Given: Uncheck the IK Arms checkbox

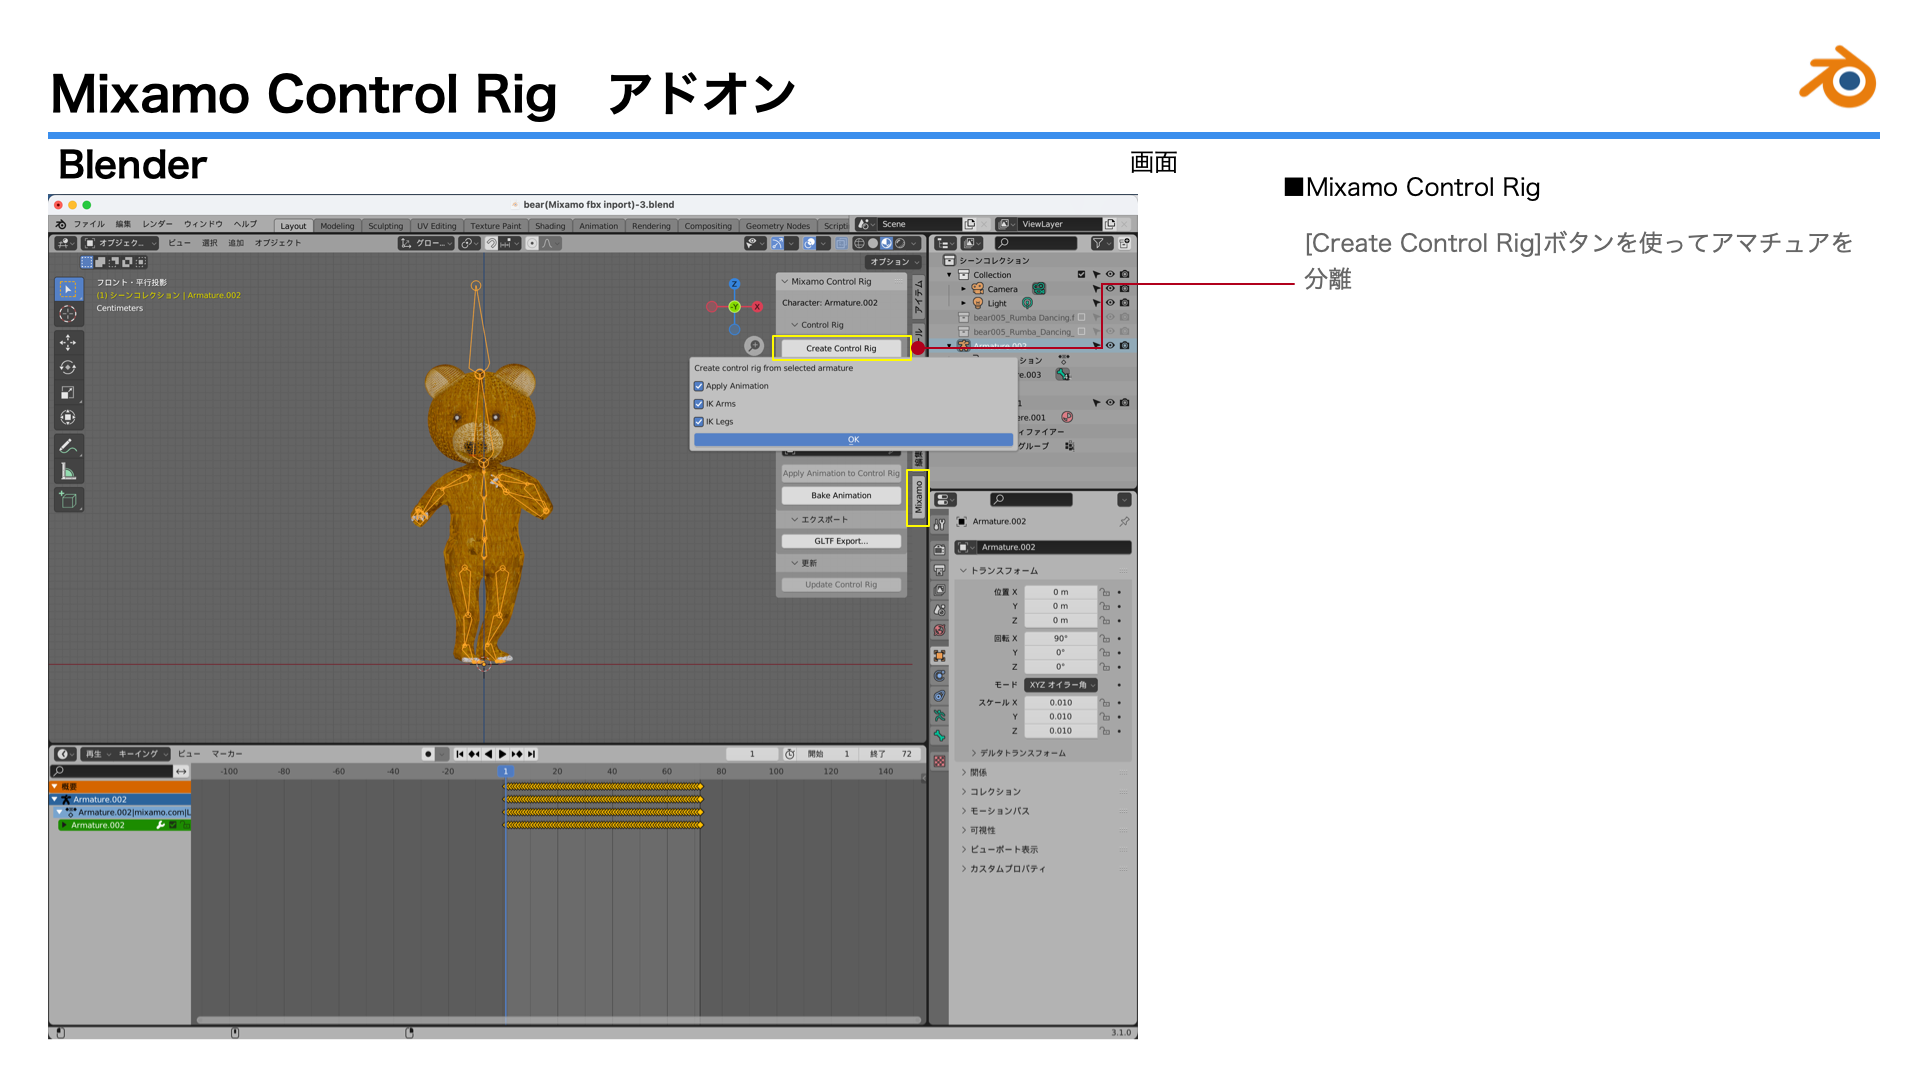Looking at the screenshot, I should pos(699,404).
